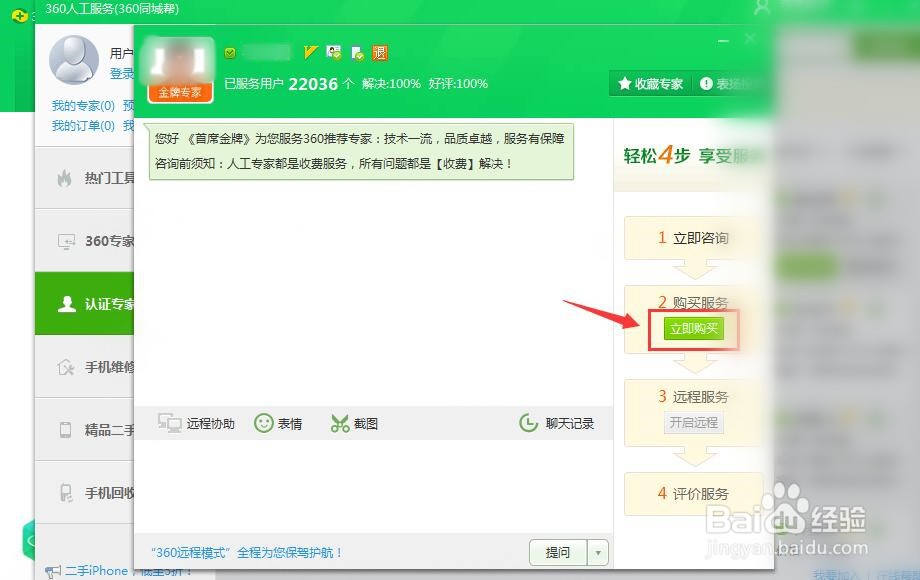Click the yellow pennant badge beside the username
The width and height of the screenshot is (920, 580).
pos(311,52)
